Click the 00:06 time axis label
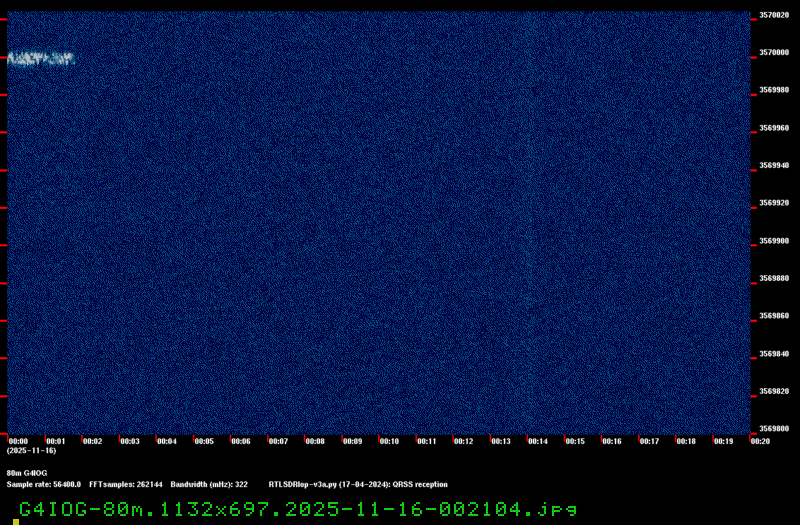800x525 pixels. pos(241,441)
